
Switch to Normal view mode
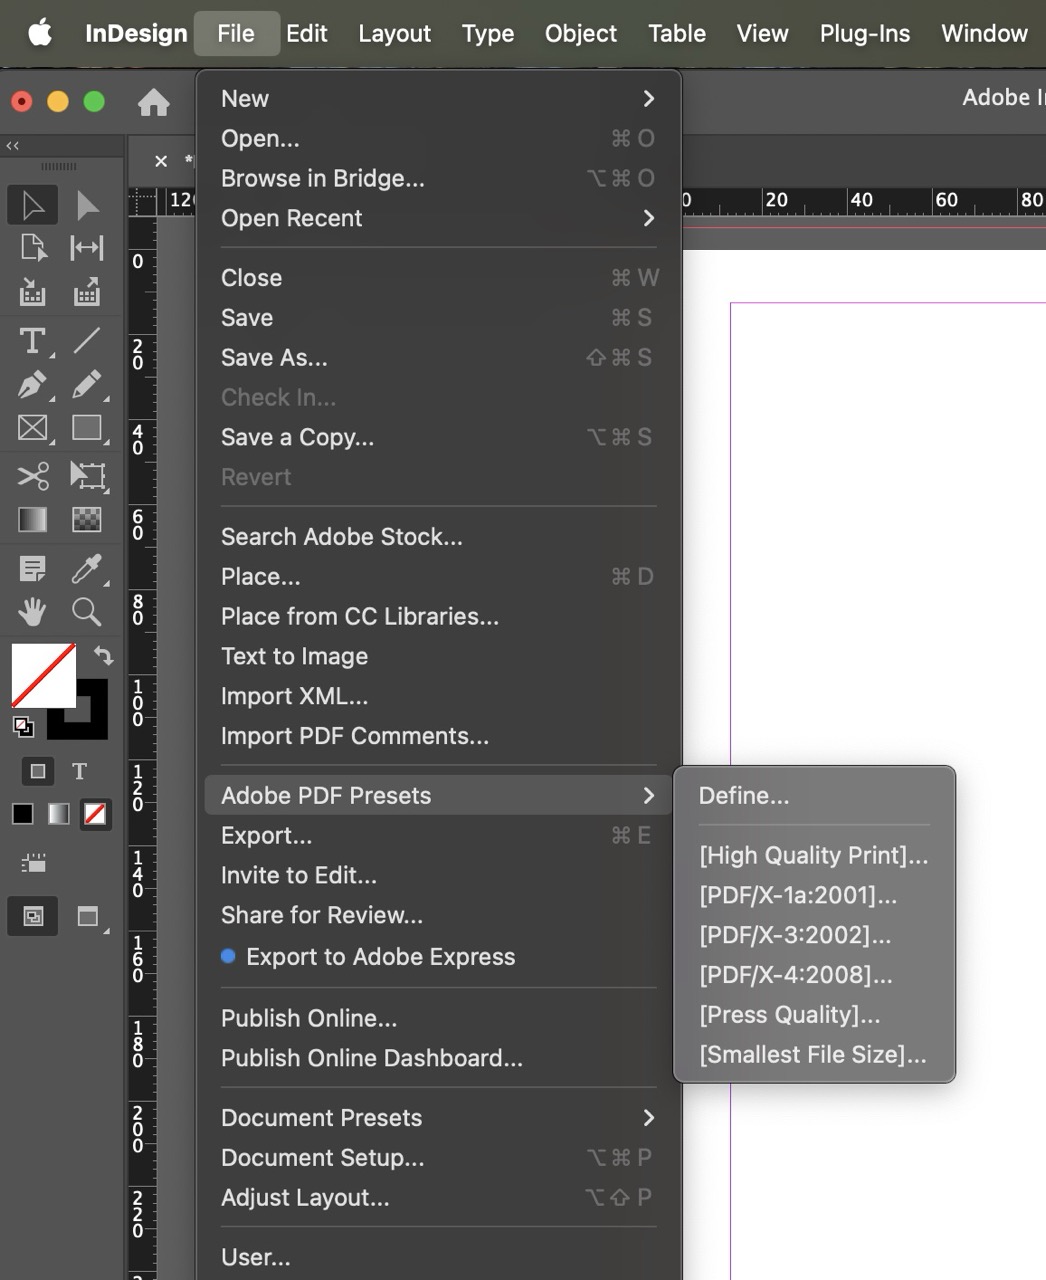point(32,916)
